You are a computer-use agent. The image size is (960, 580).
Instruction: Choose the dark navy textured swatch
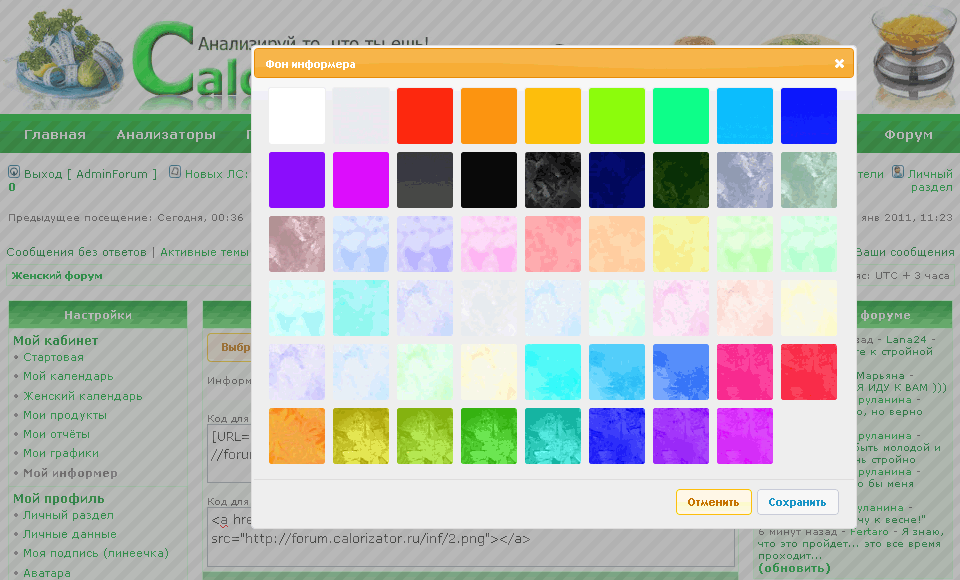click(617, 180)
